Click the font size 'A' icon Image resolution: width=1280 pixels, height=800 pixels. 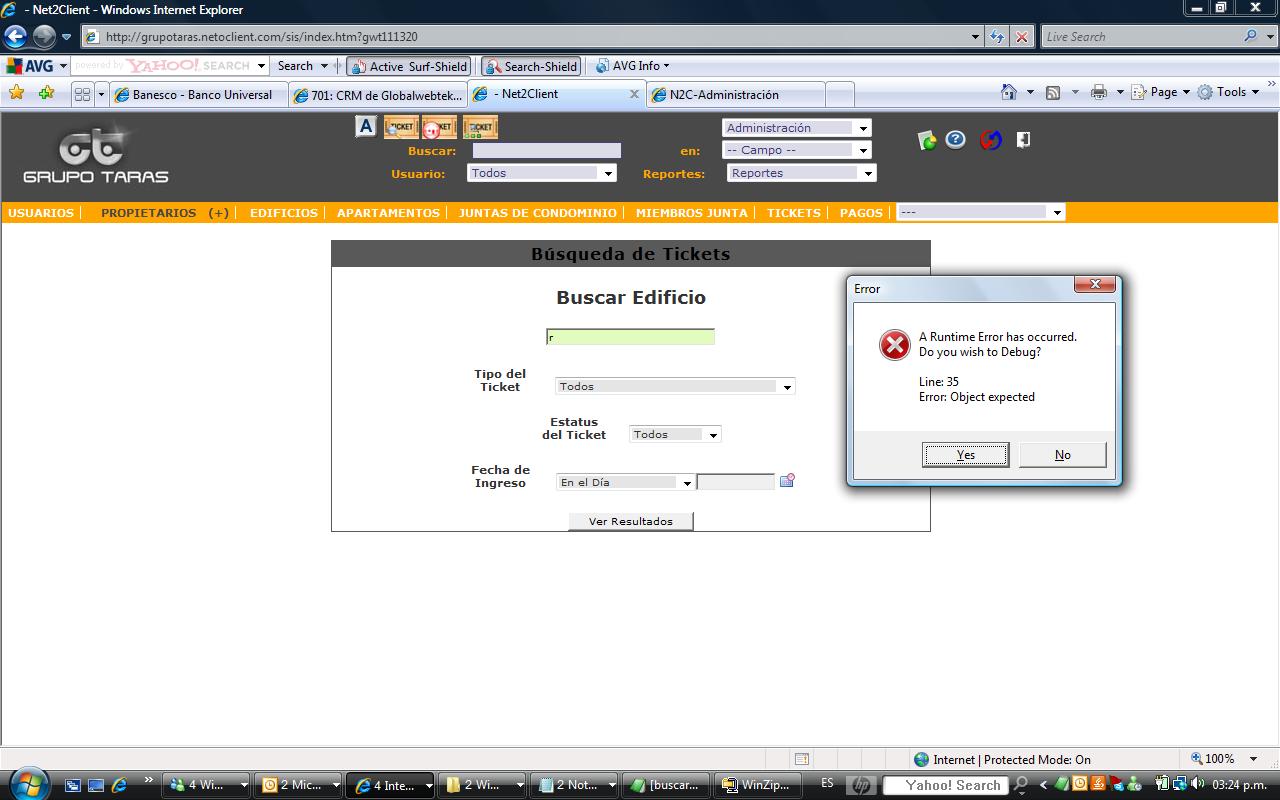(366, 126)
